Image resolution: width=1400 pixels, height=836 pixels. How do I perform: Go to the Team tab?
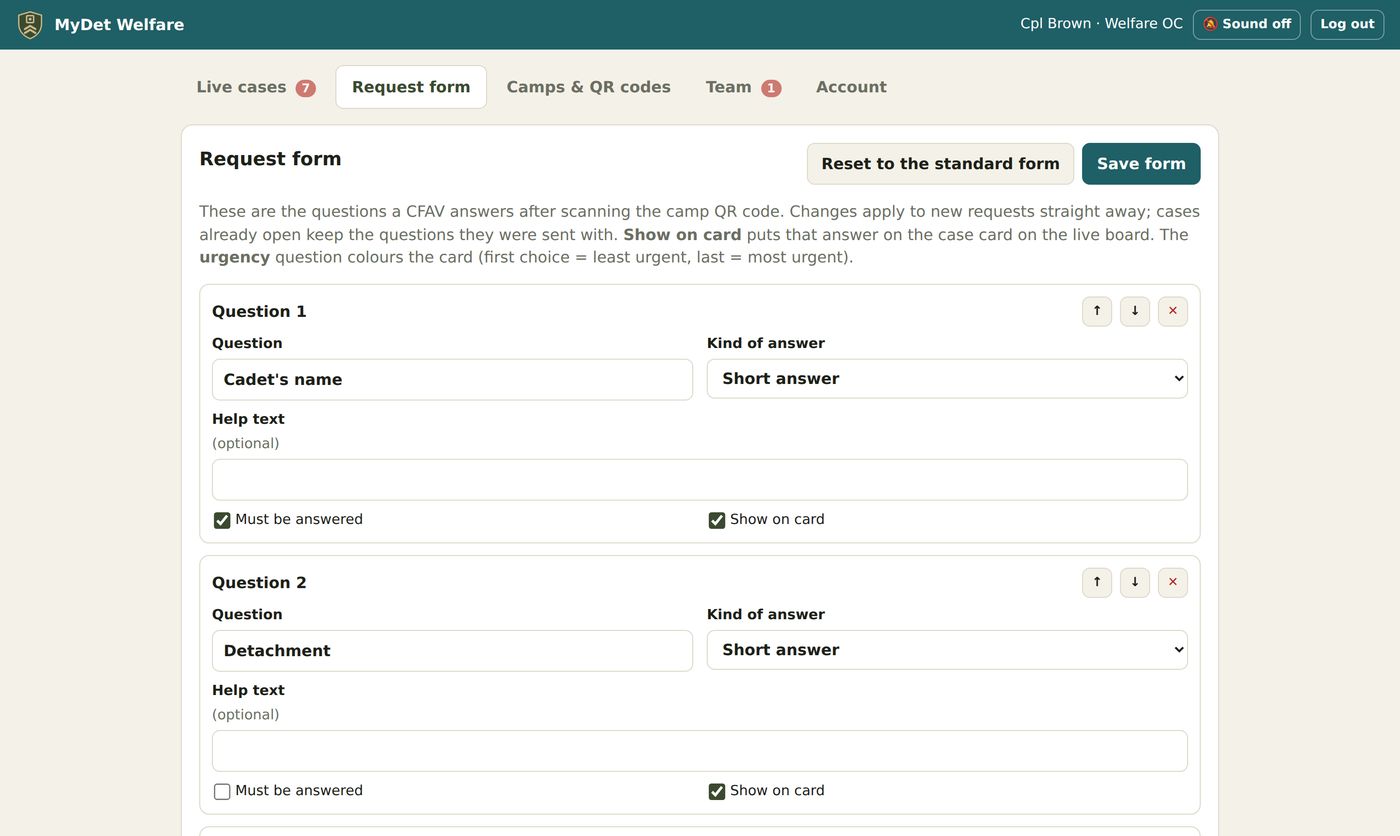pos(743,87)
